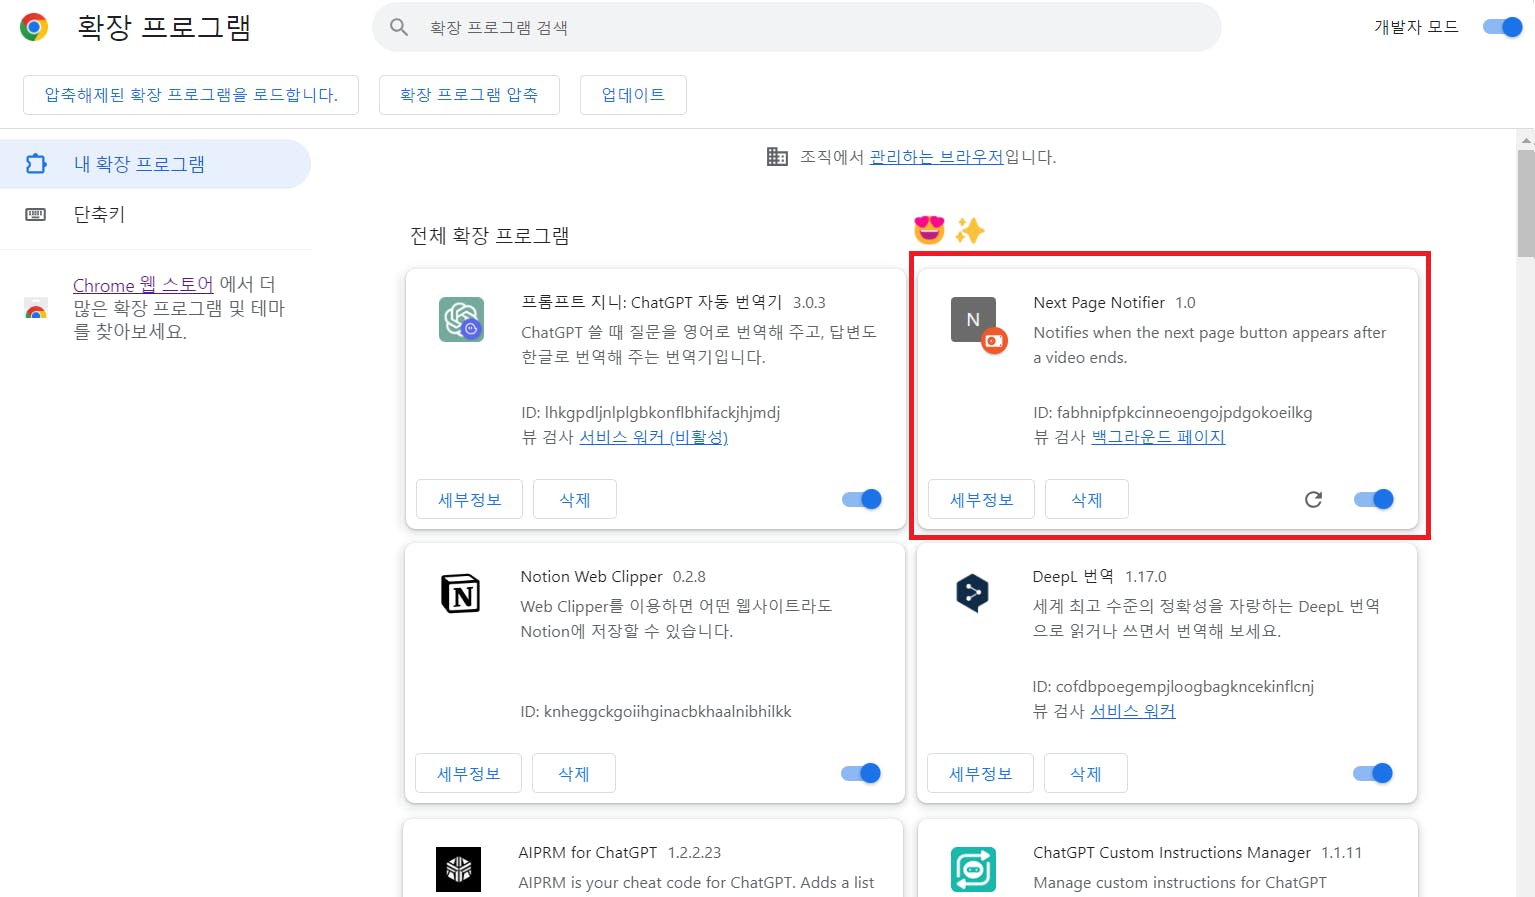This screenshot has height=897, width=1535.
Task: Click the 확장 프로그램 압축 button
Action: [x=469, y=95]
